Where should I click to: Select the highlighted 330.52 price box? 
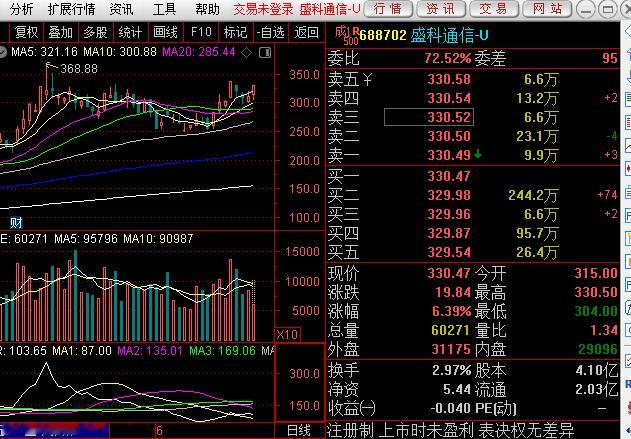429,117
